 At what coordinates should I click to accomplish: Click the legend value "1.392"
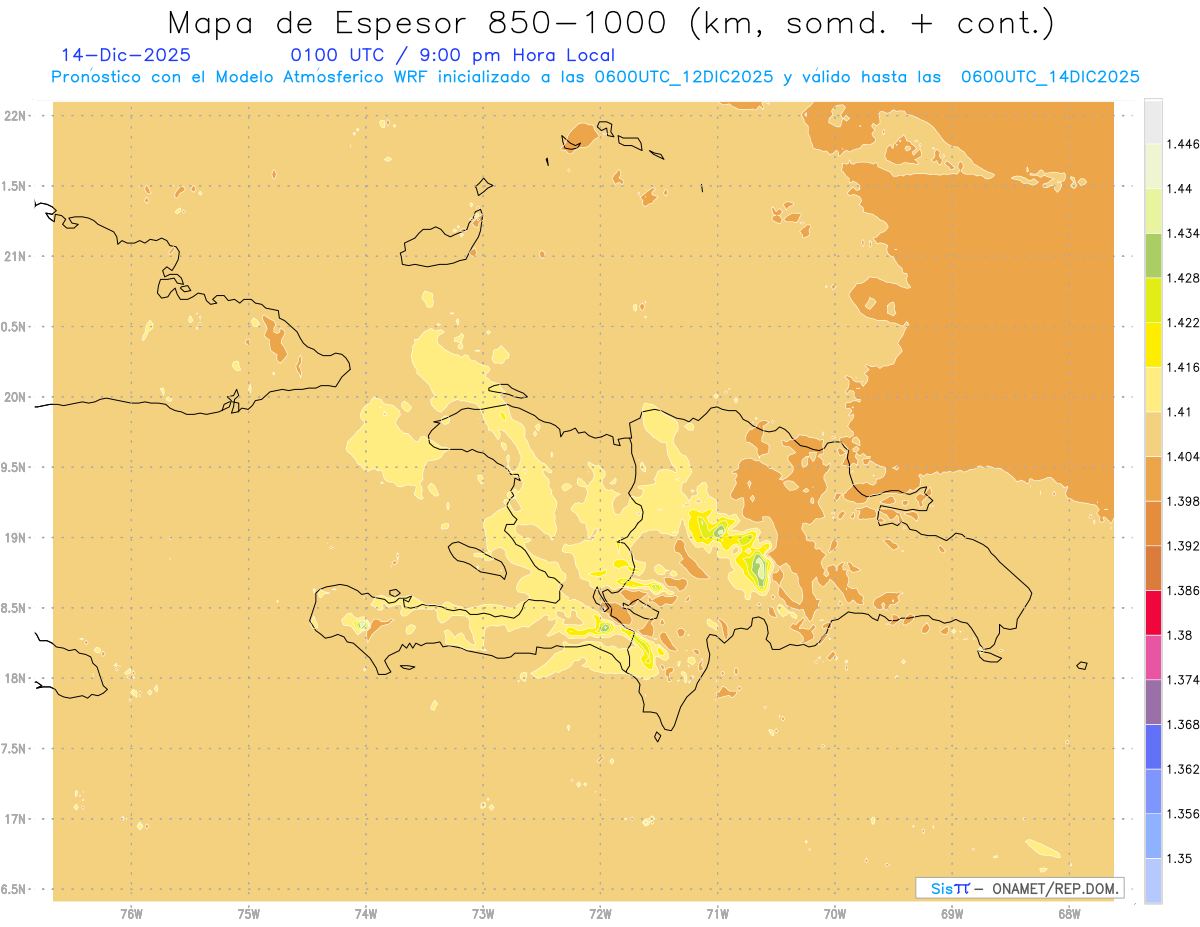pyautogui.click(x=1183, y=546)
